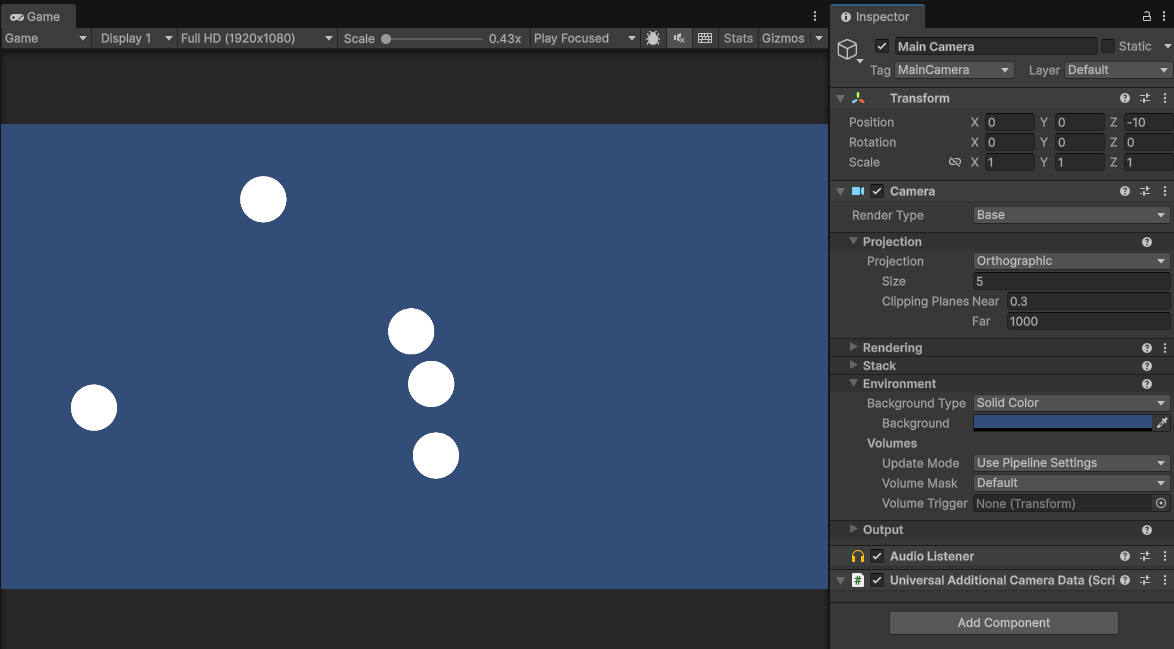Open help for the Output section
1174x649 pixels.
[1146, 529]
